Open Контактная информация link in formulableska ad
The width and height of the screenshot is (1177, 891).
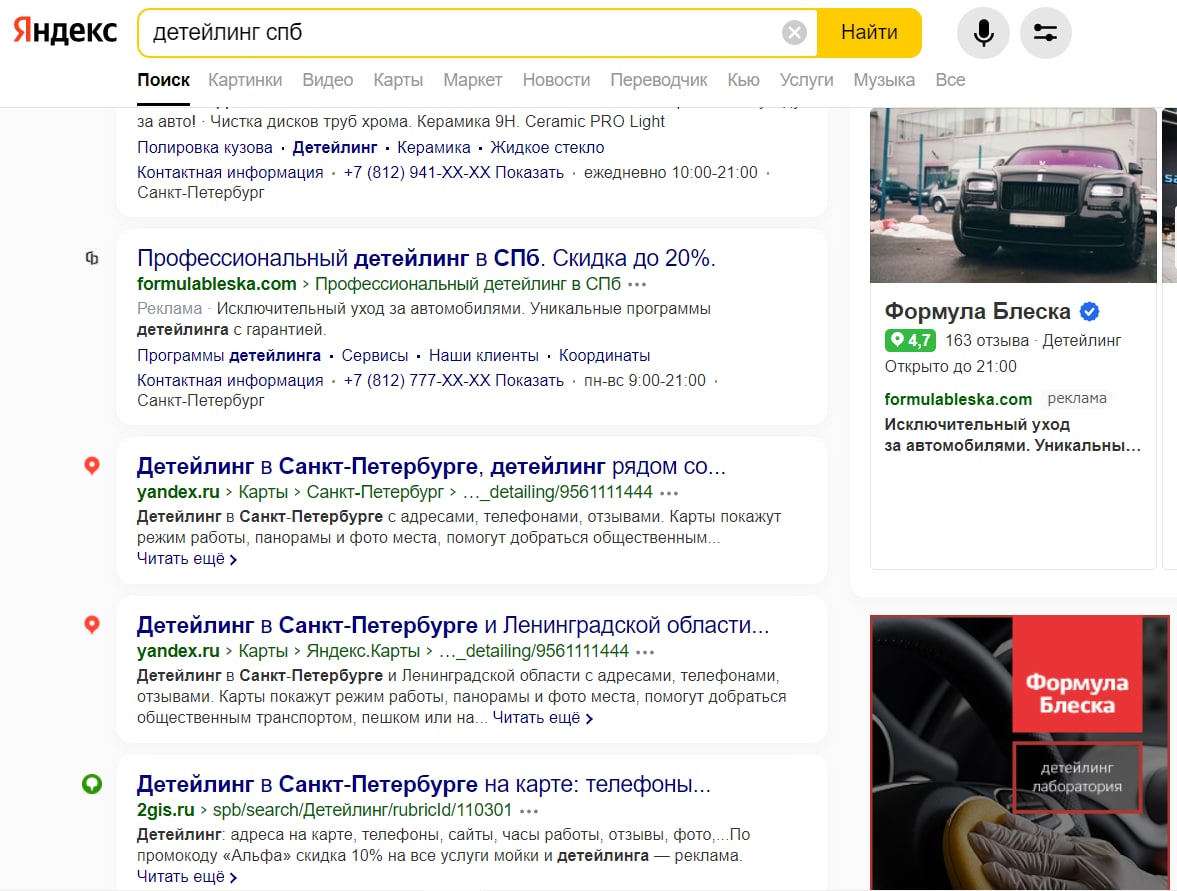click(230, 380)
